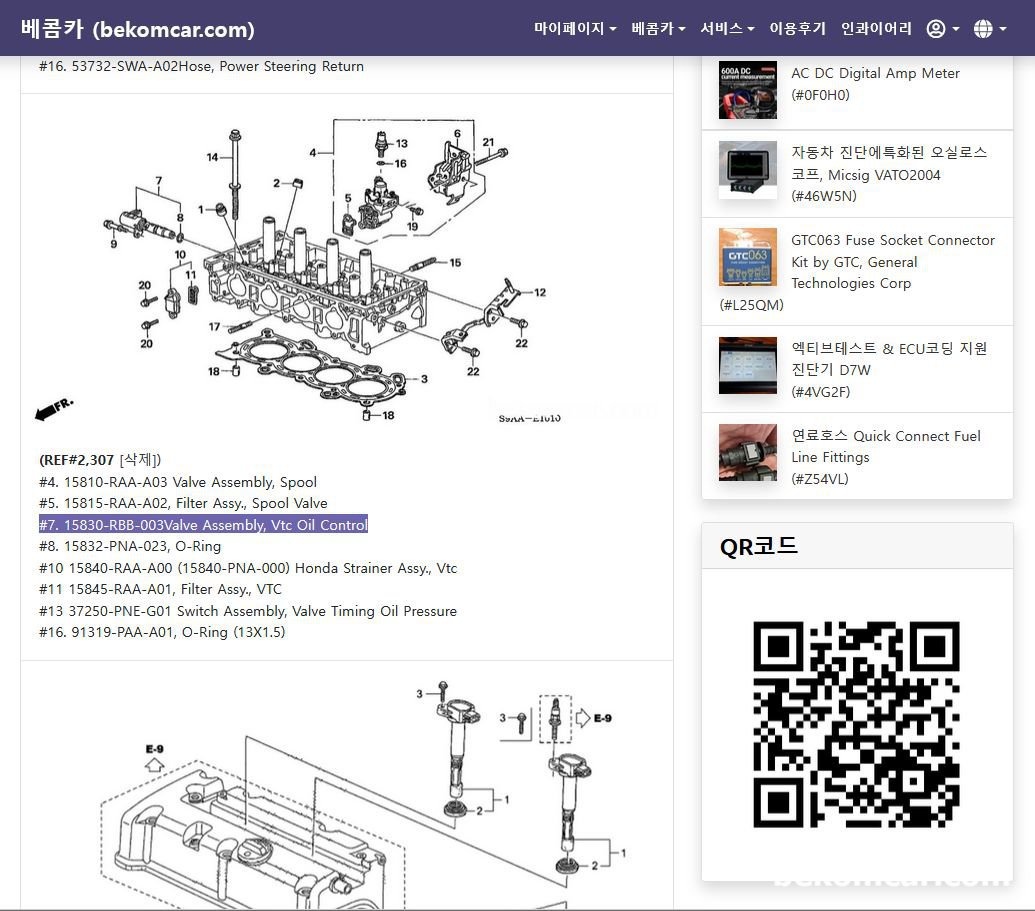The height and width of the screenshot is (911, 1035).
Task: Open the 인콰이어리 page
Action: tap(876, 28)
